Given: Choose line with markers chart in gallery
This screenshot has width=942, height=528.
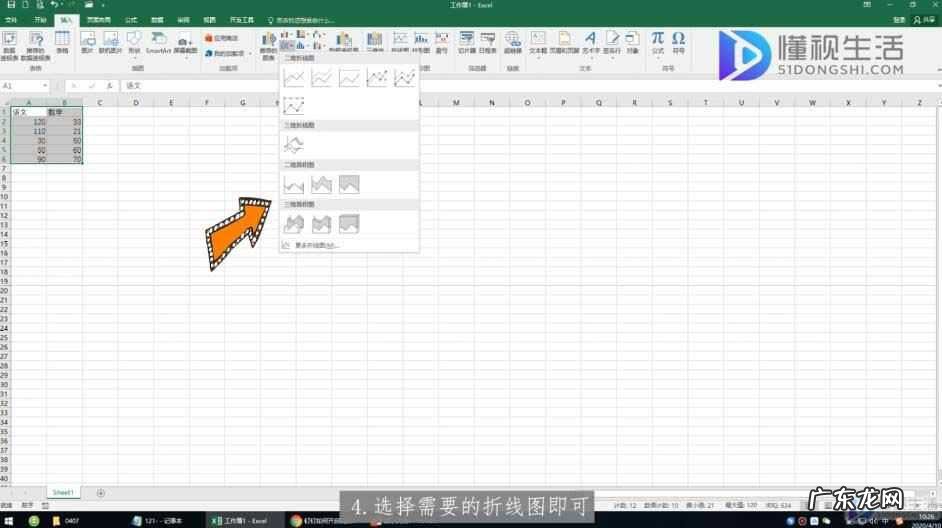Looking at the screenshot, I should [x=377, y=77].
